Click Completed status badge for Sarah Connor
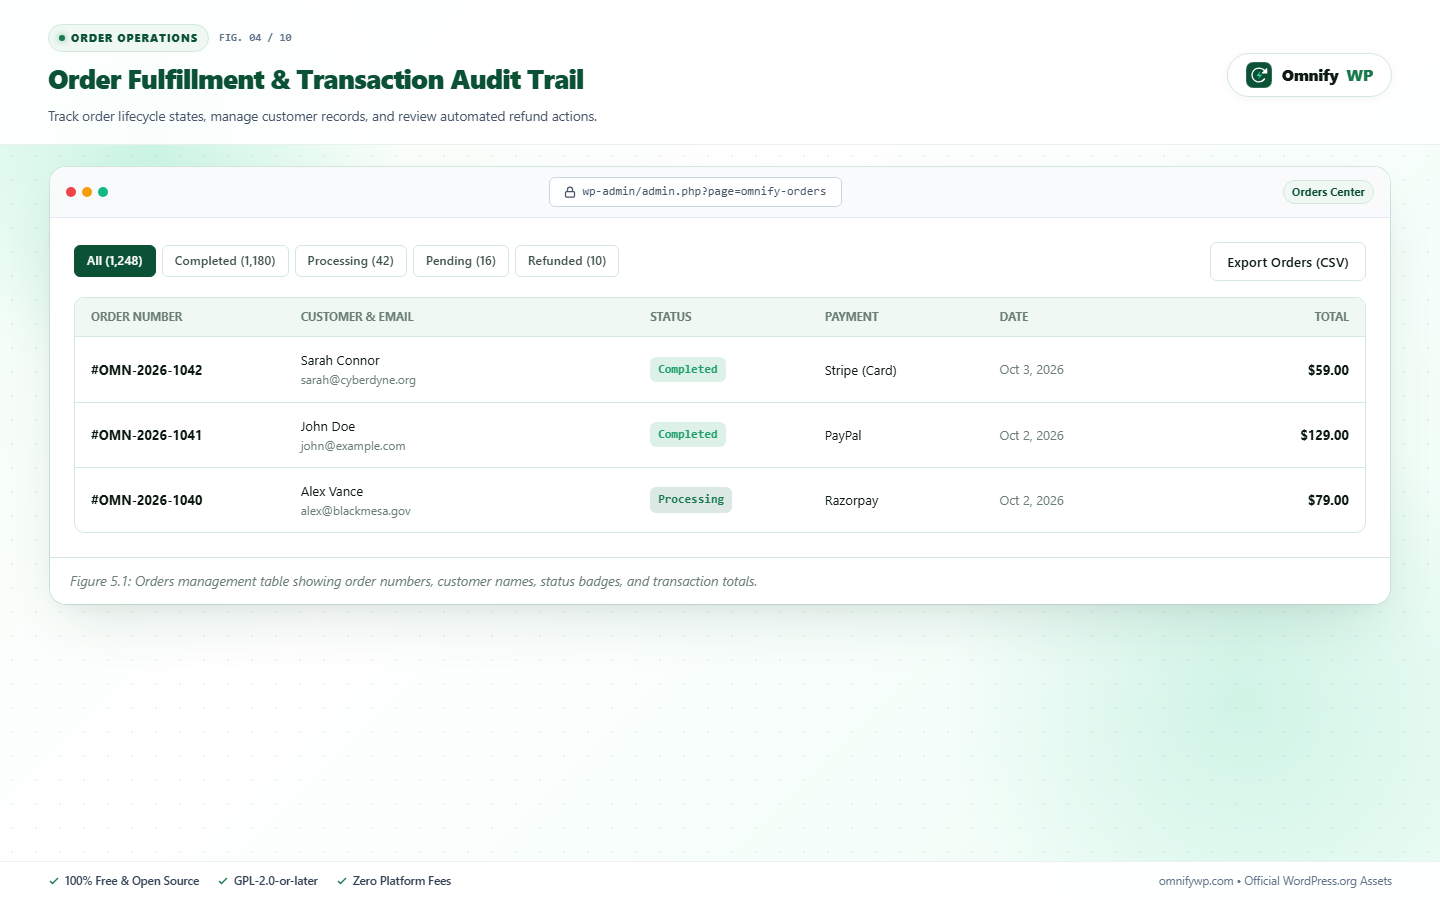The width and height of the screenshot is (1440, 900). [688, 369]
